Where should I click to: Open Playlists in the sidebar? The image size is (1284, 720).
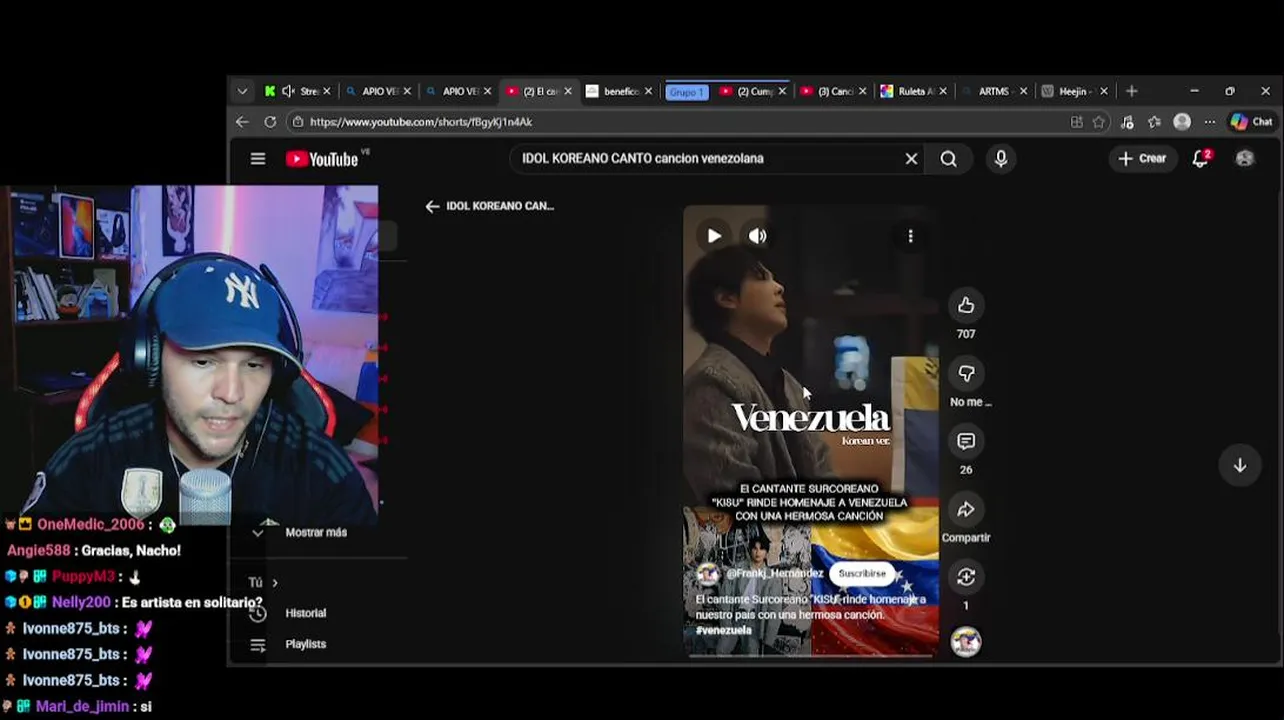[x=305, y=645]
